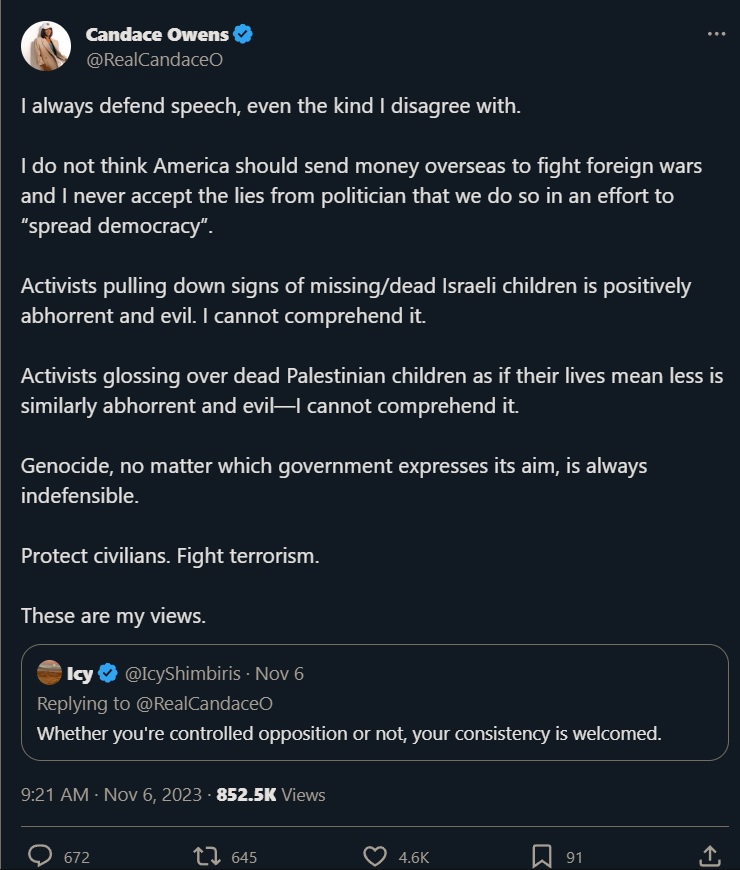Click the share upload icon

(x=709, y=856)
